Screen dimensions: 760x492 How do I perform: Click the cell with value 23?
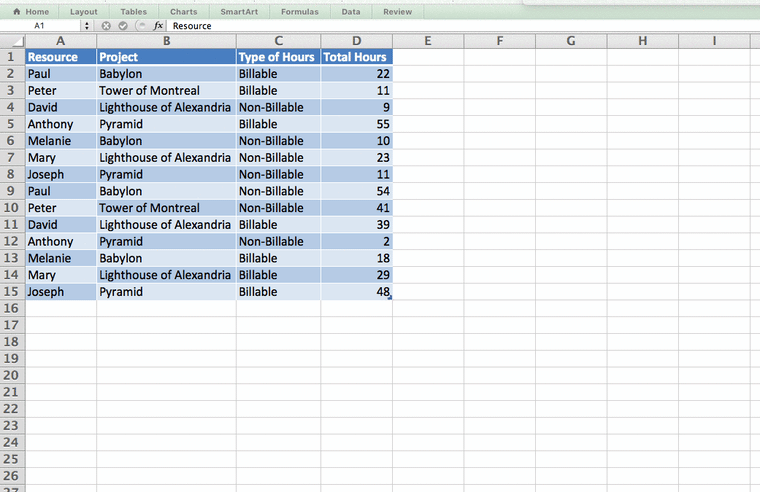[x=356, y=158]
